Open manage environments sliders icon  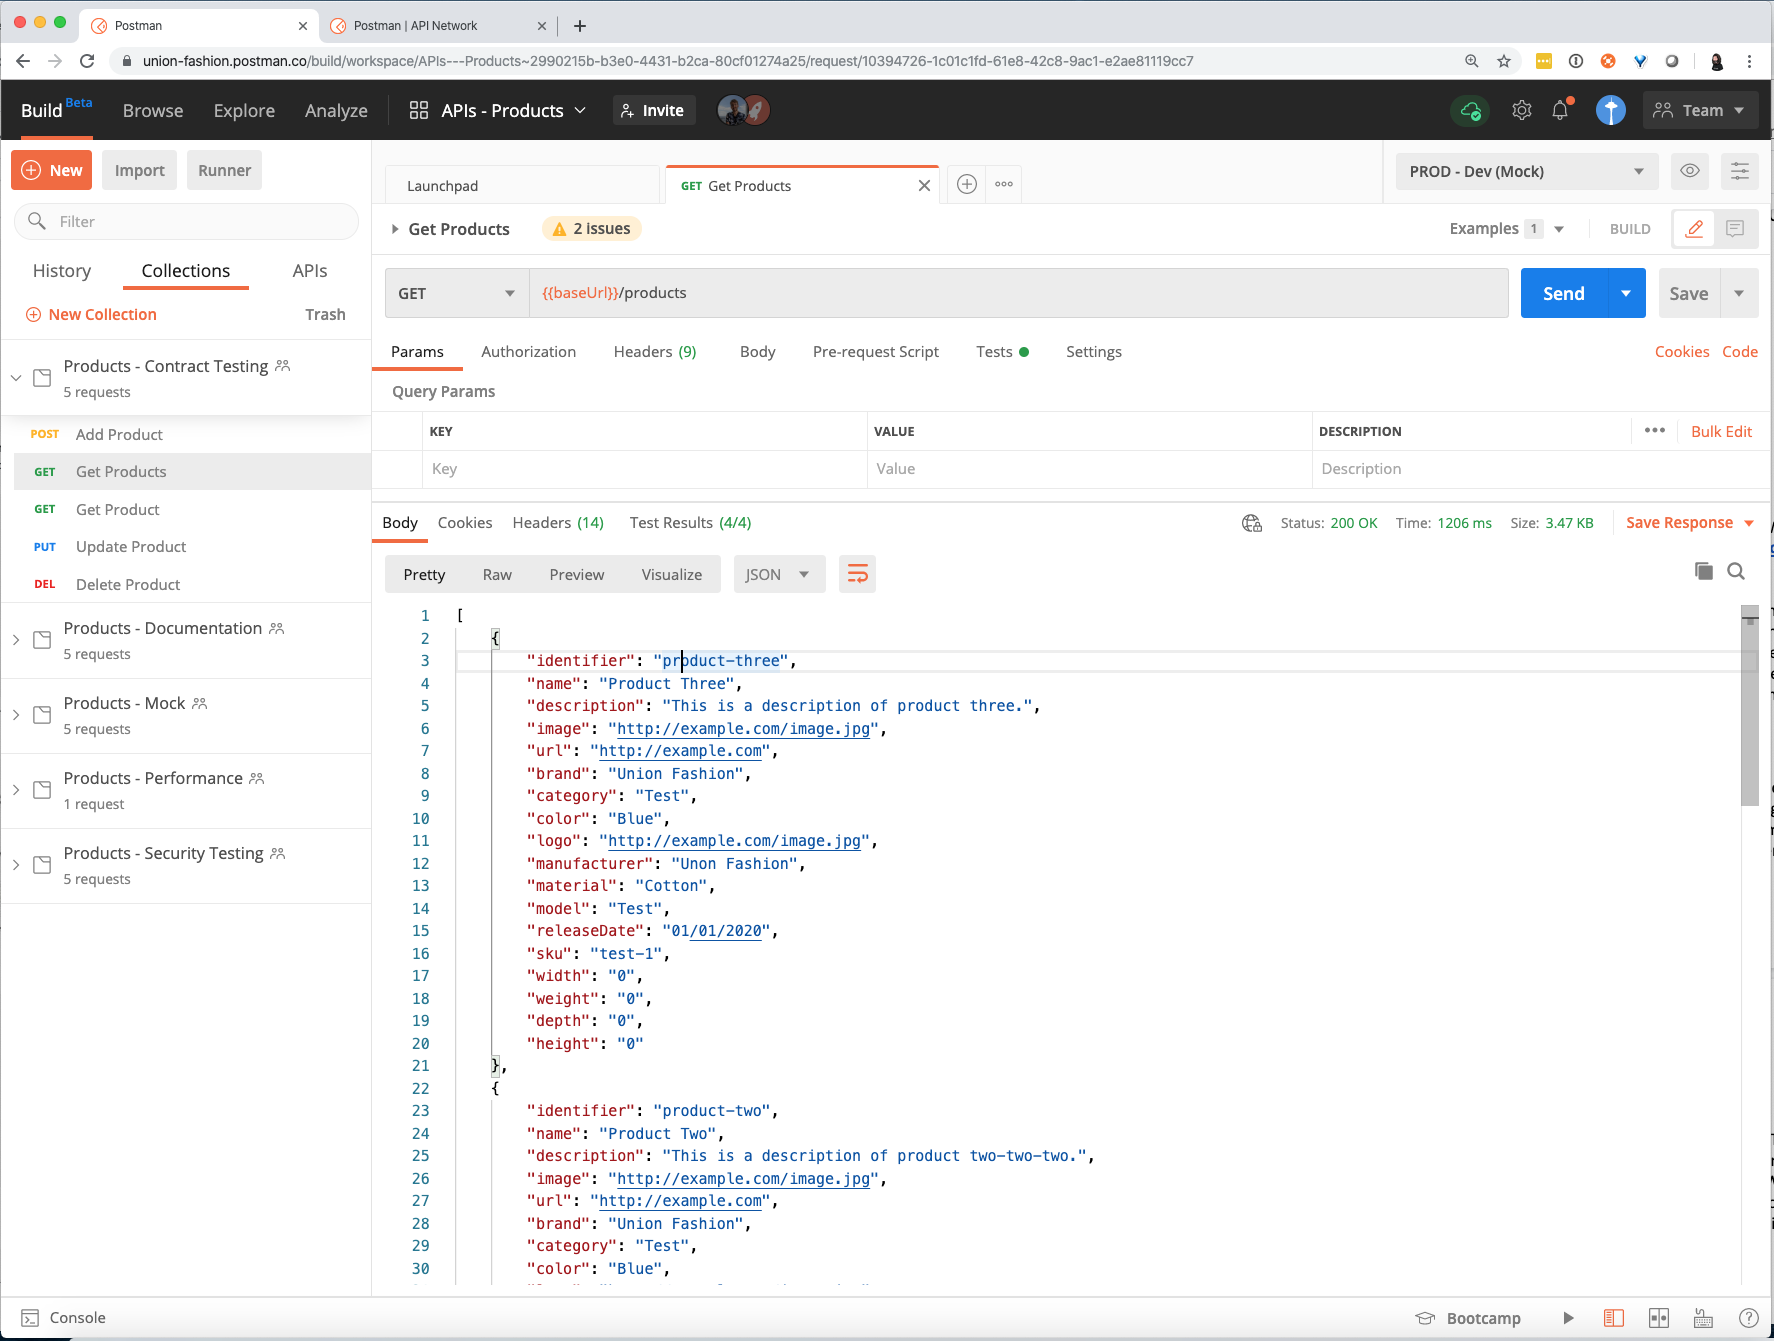pyautogui.click(x=1740, y=171)
